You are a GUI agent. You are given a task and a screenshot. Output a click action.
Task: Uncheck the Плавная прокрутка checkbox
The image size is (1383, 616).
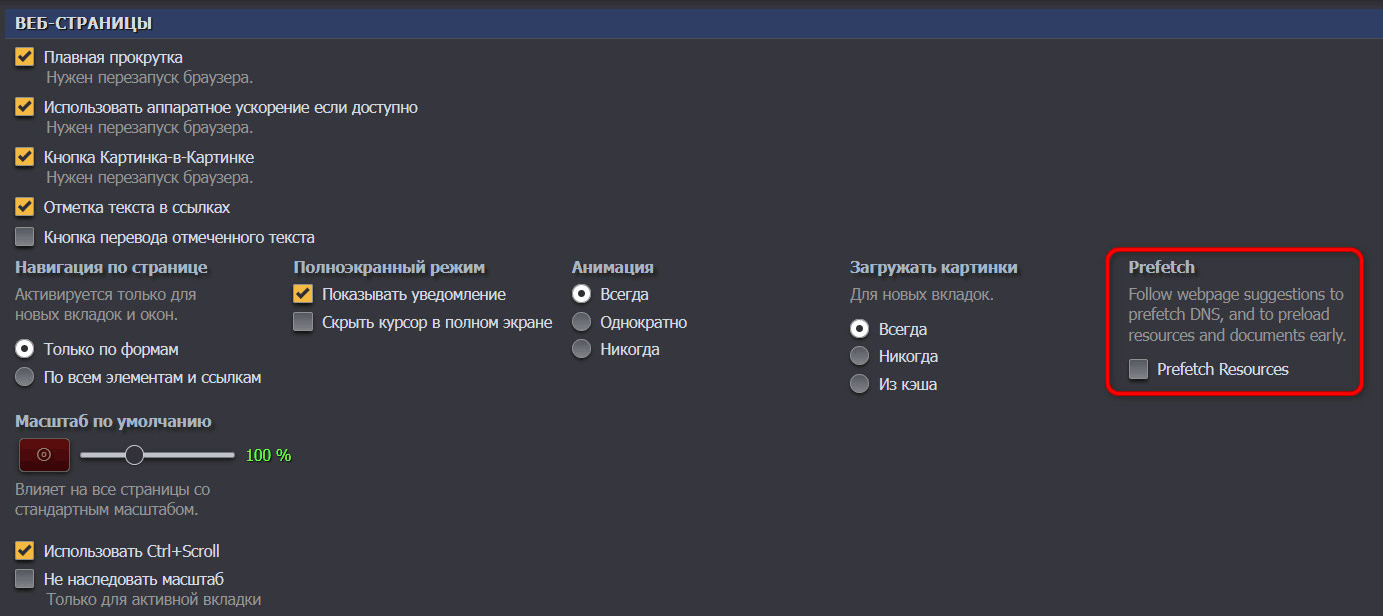[25, 57]
